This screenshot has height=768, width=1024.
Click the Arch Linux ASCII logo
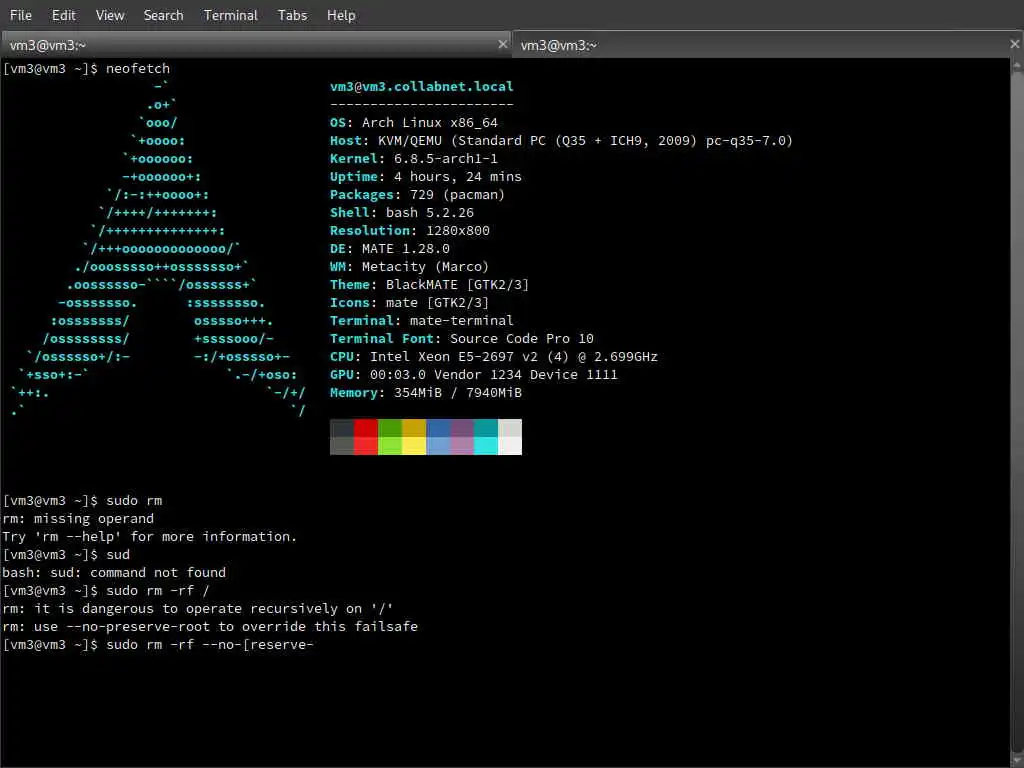coord(158,248)
